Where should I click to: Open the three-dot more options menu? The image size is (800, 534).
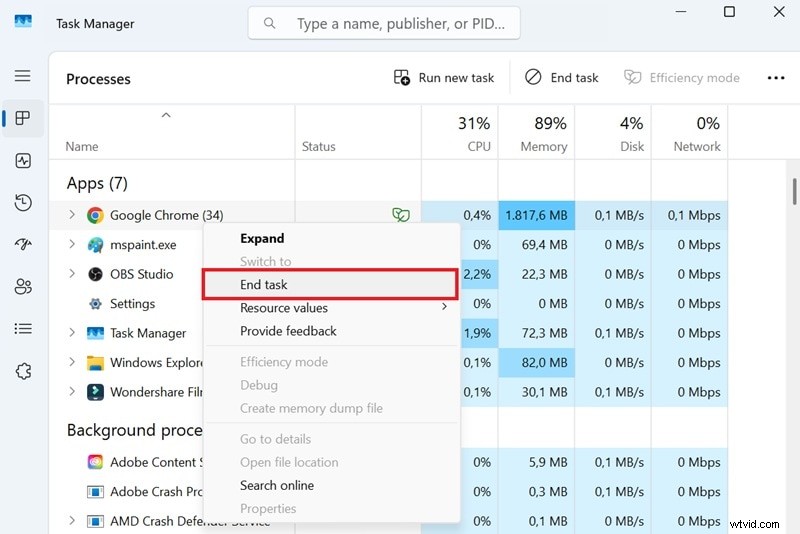775,78
